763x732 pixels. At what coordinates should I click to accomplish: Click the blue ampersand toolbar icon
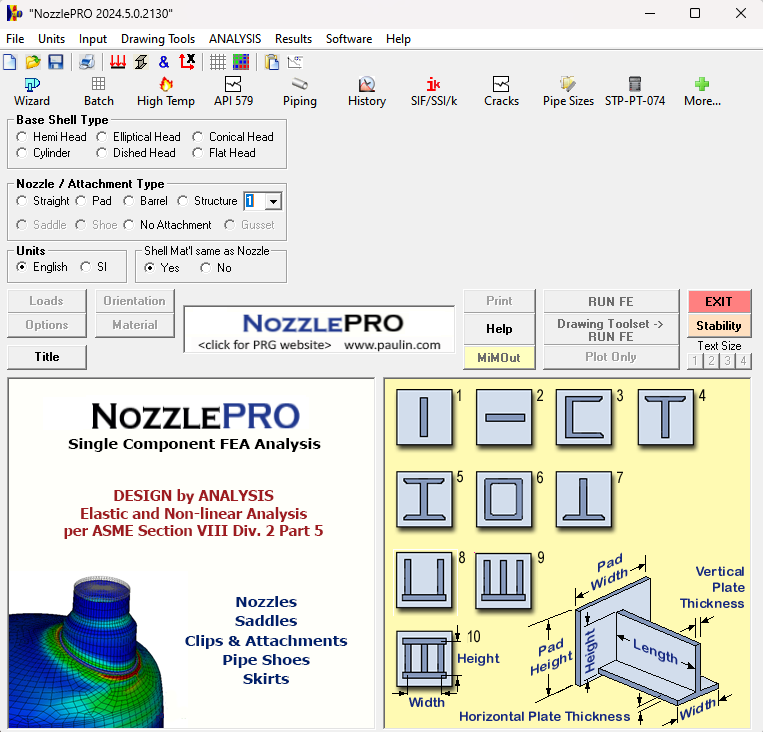(164, 62)
